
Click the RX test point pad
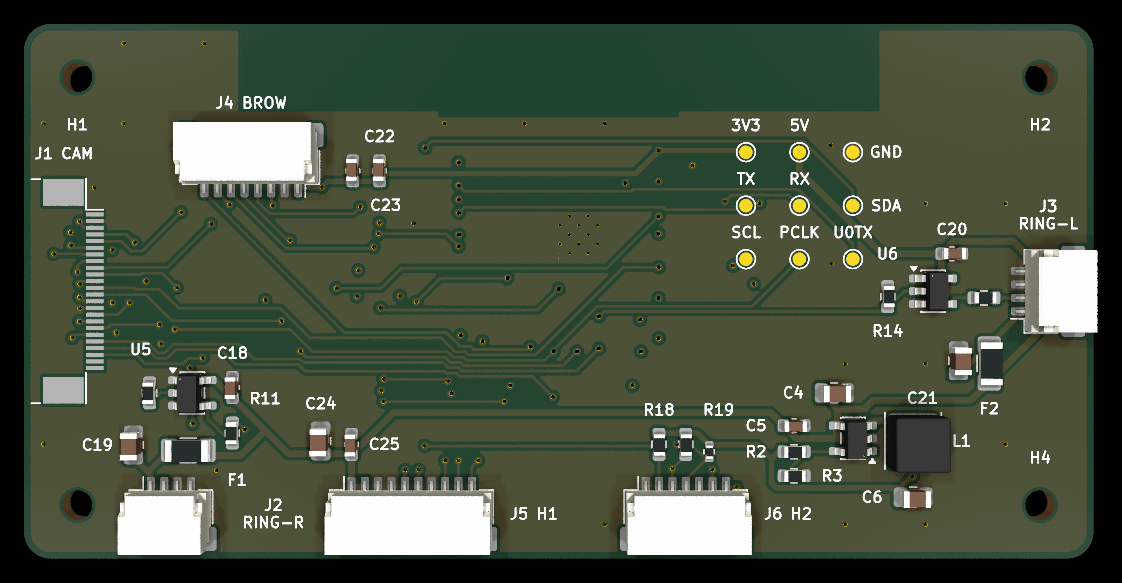click(799, 206)
